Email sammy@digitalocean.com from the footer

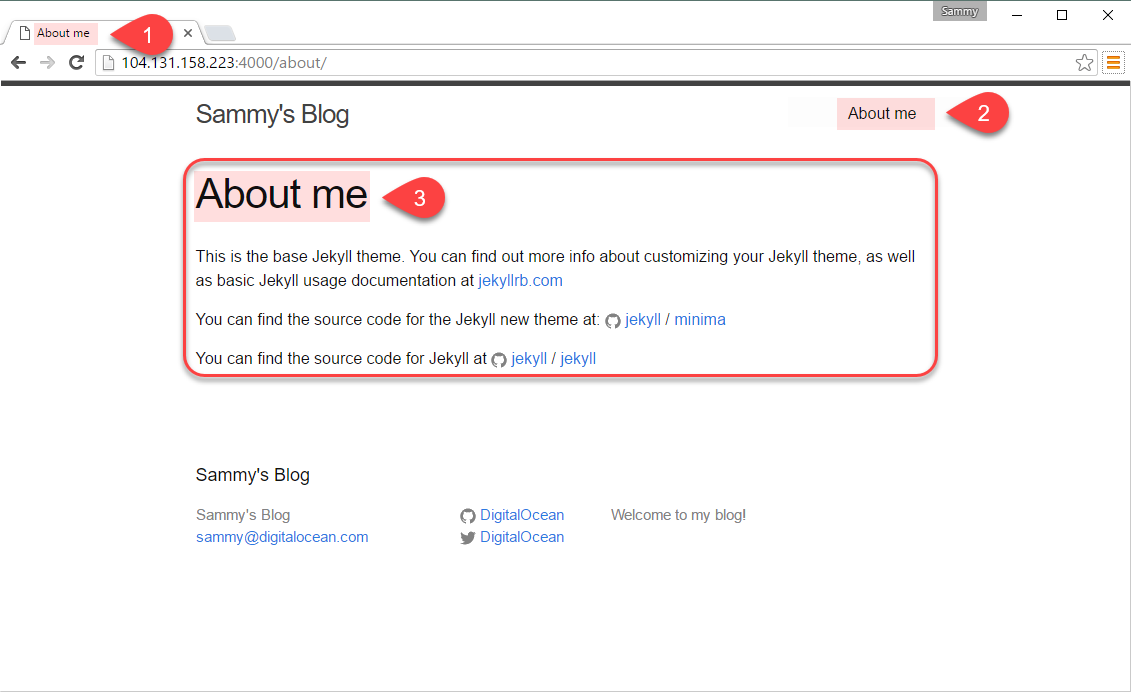point(282,537)
